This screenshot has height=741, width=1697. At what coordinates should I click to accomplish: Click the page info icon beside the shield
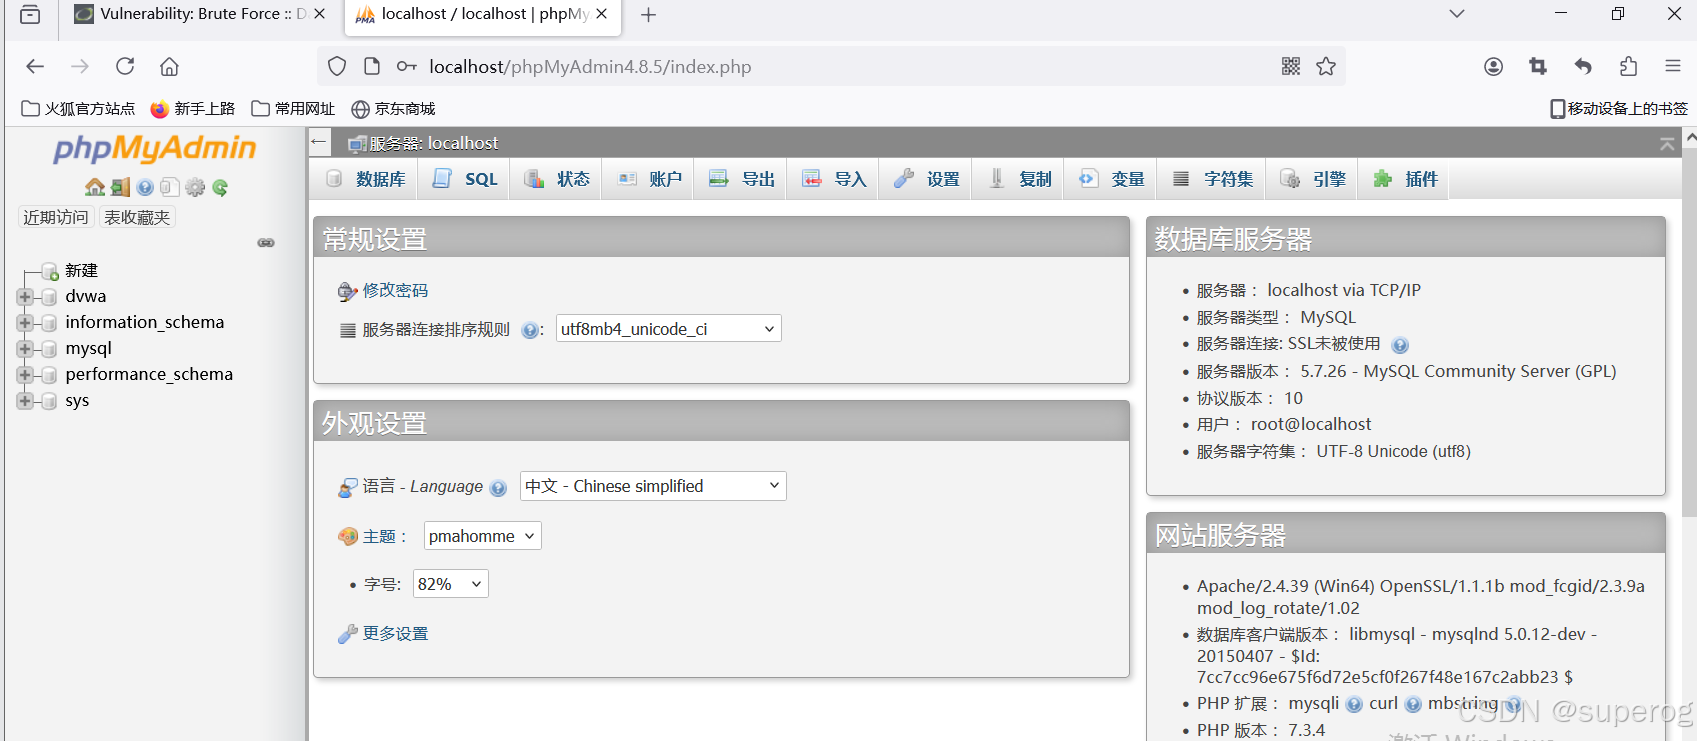[x=372, y=66]
